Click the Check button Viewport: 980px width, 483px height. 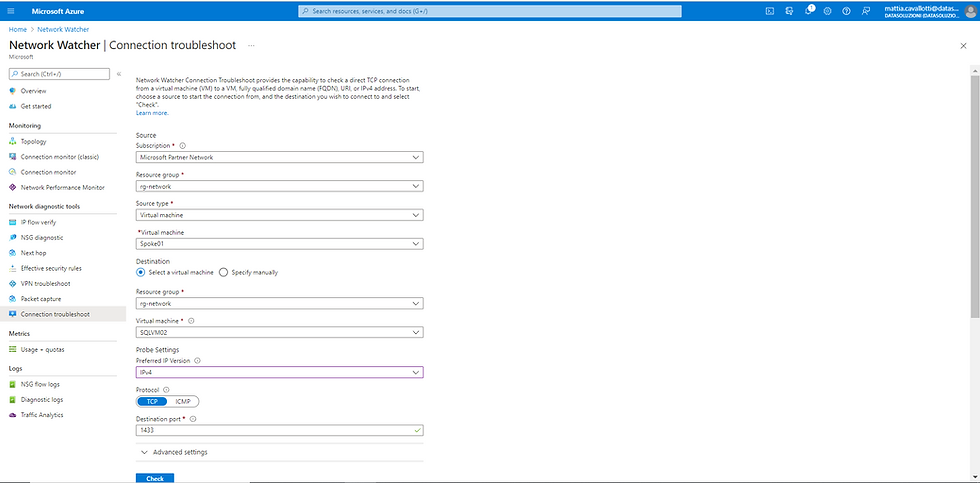tap(154, 478)
